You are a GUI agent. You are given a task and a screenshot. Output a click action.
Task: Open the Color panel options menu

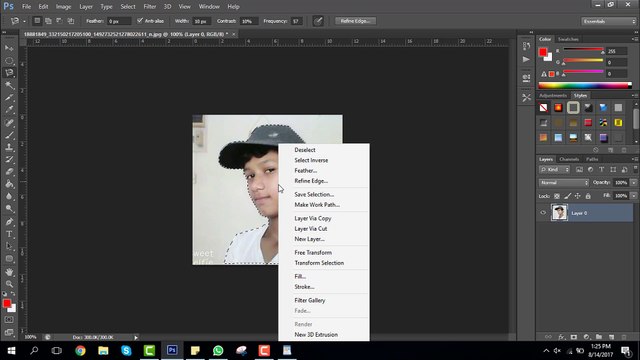click(x=634, y=39)
